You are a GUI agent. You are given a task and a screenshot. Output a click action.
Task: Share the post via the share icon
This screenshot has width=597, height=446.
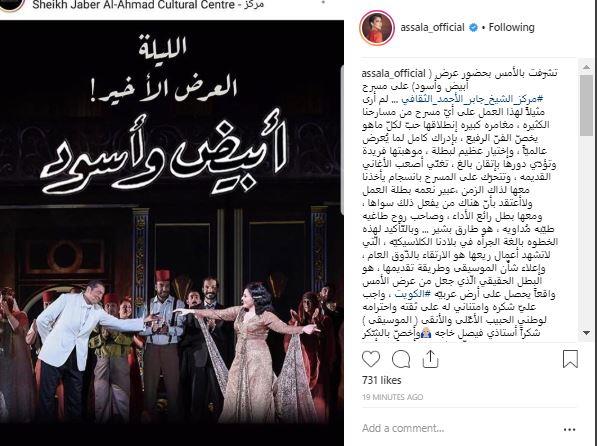[430, 359]
